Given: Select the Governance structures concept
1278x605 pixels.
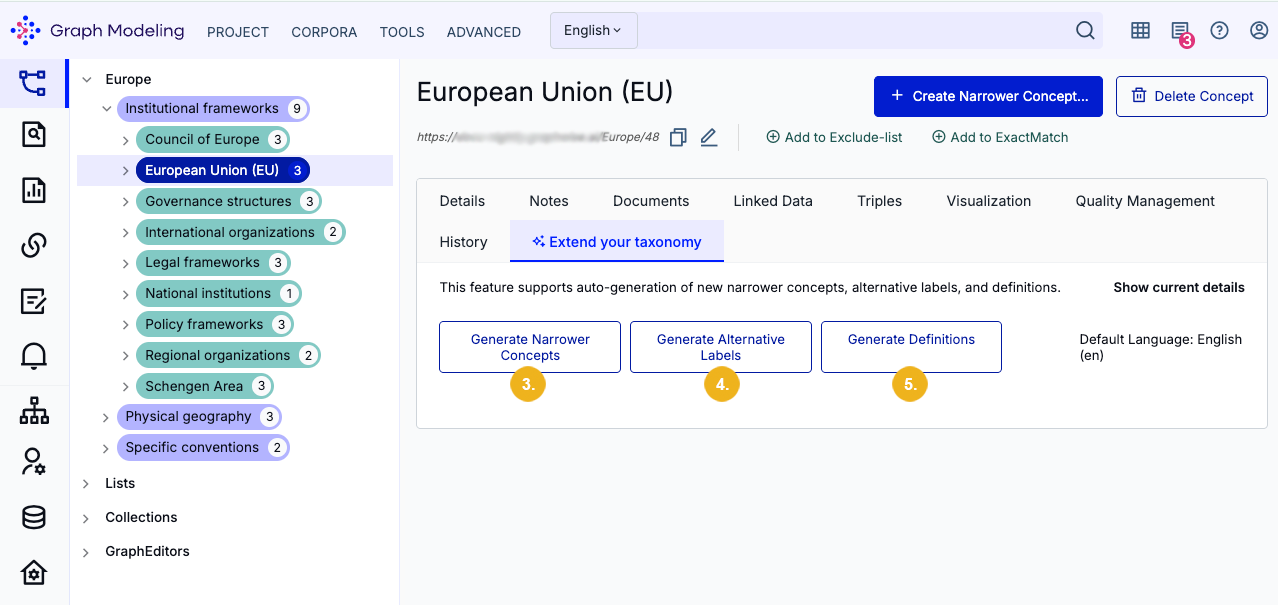Looking at the screenshot, I should [x=229, y=201].
